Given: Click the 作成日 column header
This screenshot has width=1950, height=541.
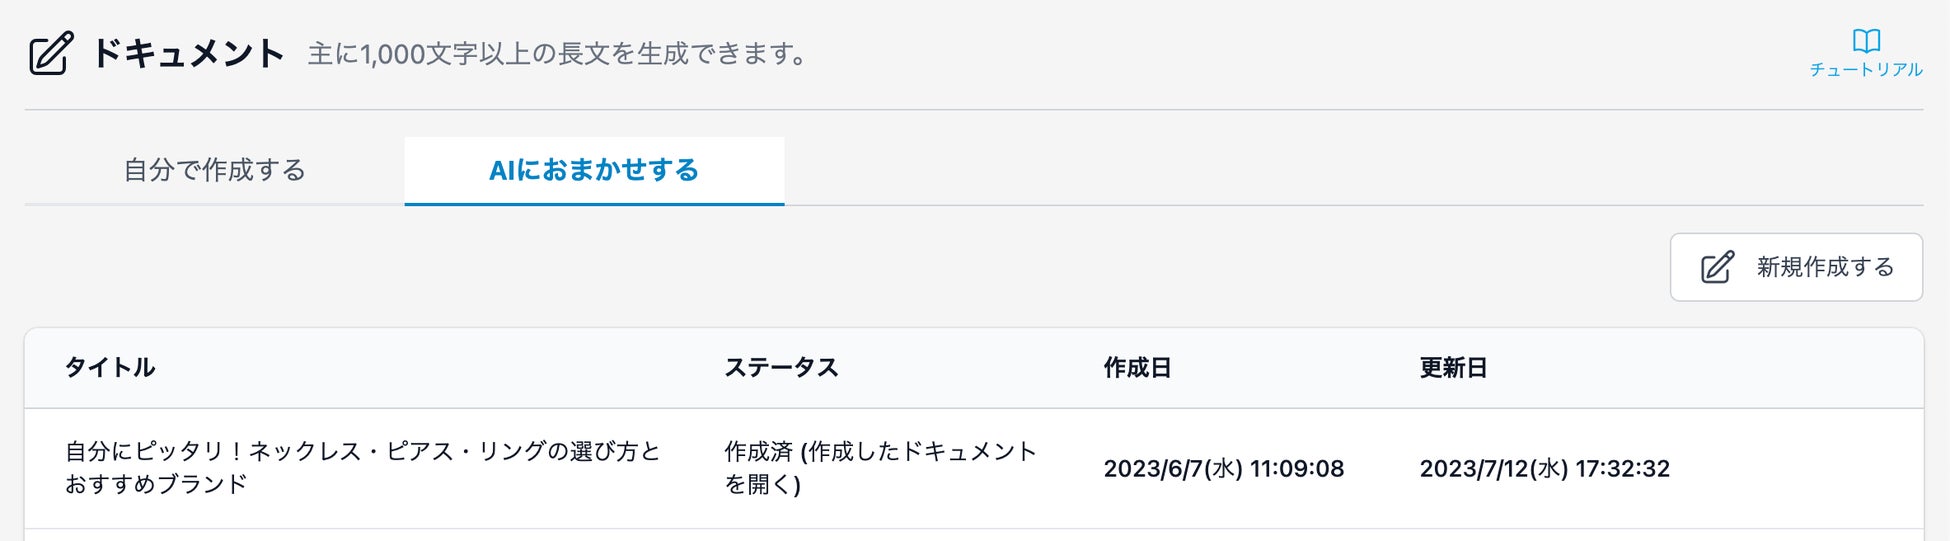Looking at the screenshot, I should point(1137,368).
